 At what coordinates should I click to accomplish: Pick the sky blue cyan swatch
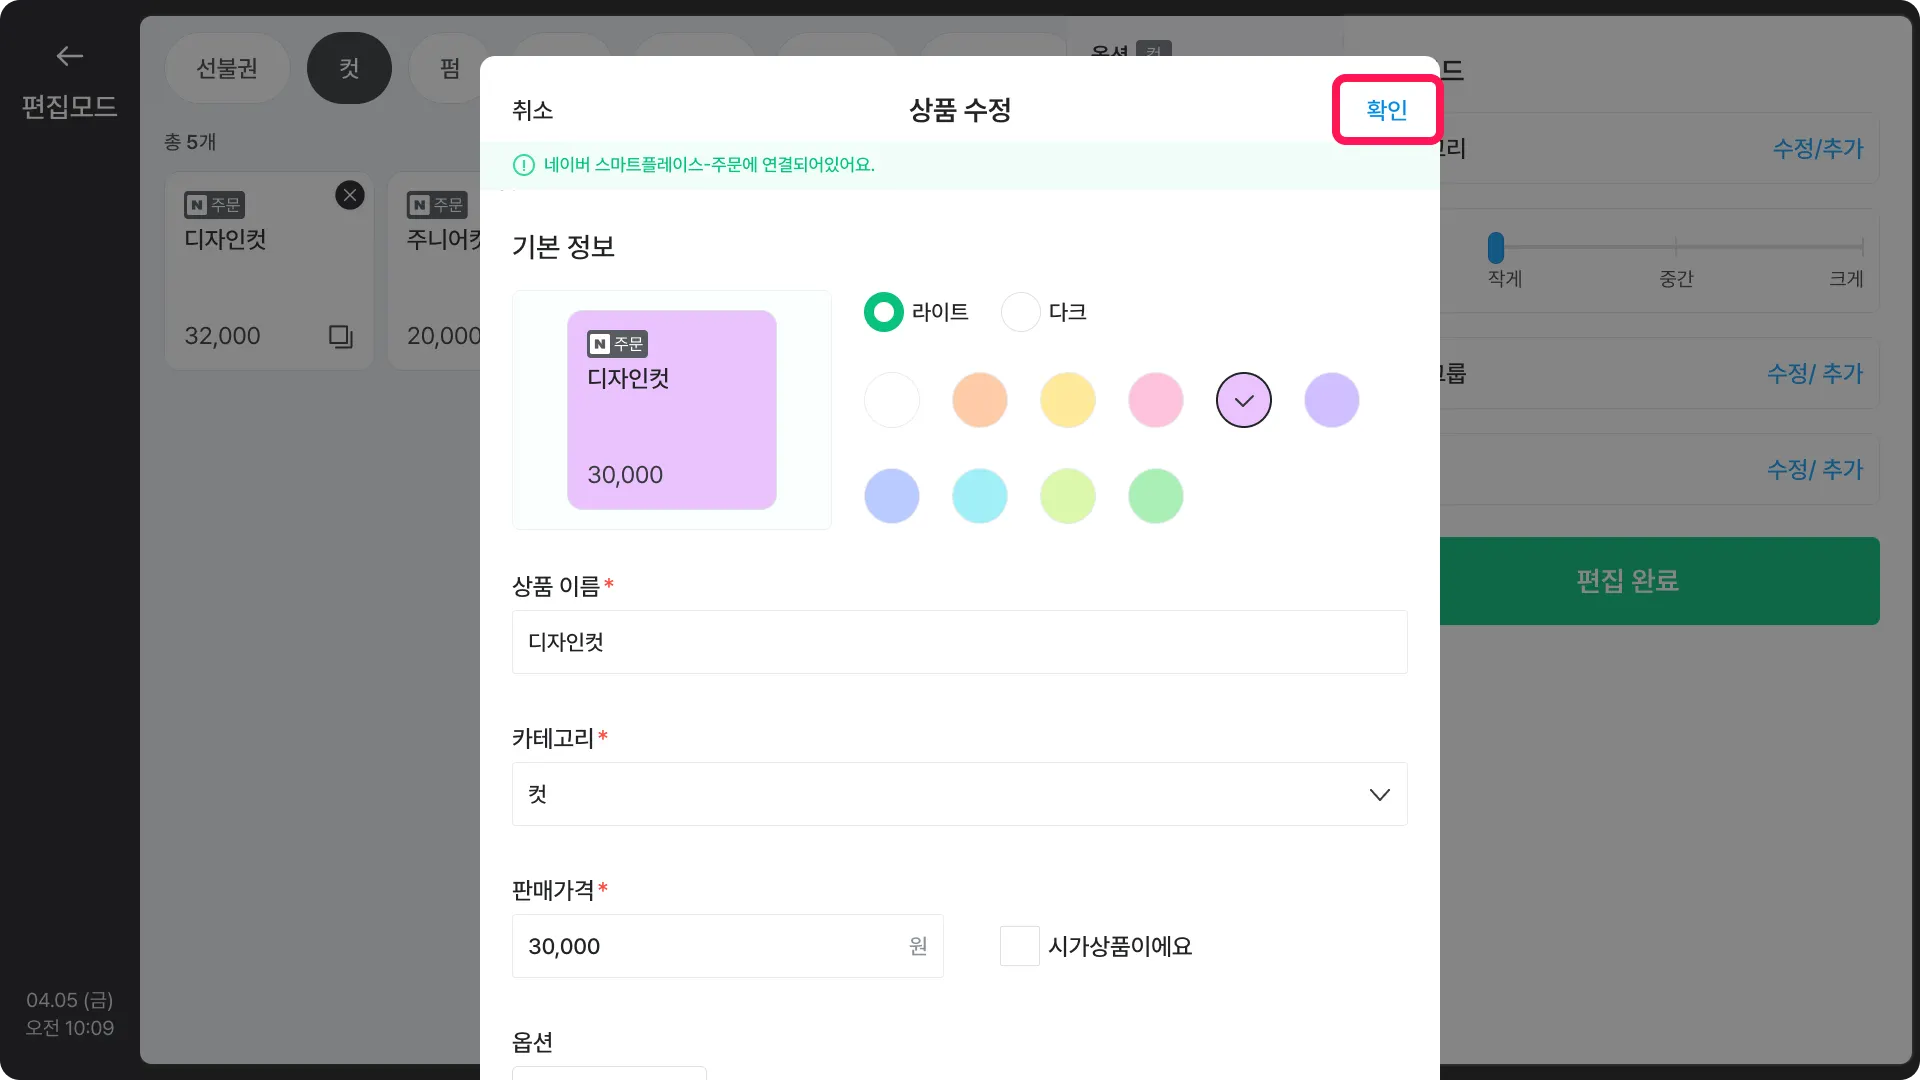pos(979,496)
